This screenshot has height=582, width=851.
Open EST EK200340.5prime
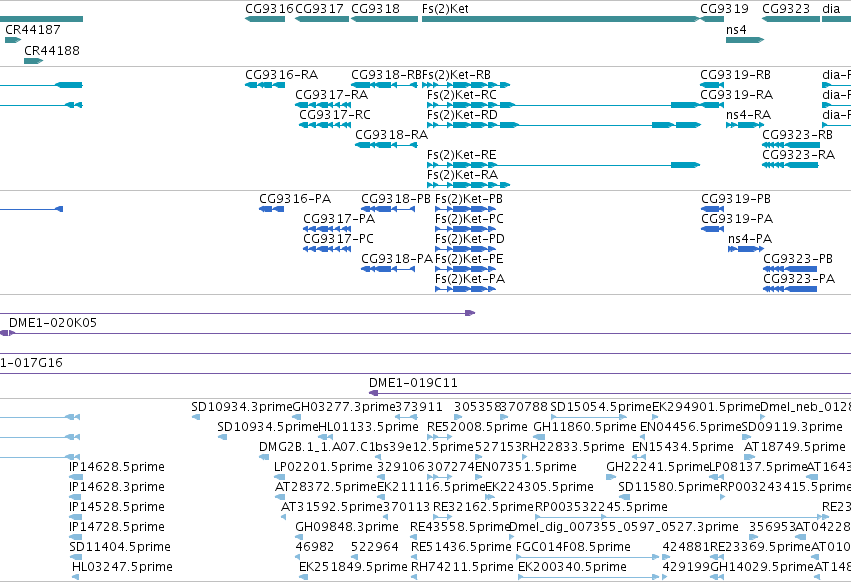[x=572, y=567]
